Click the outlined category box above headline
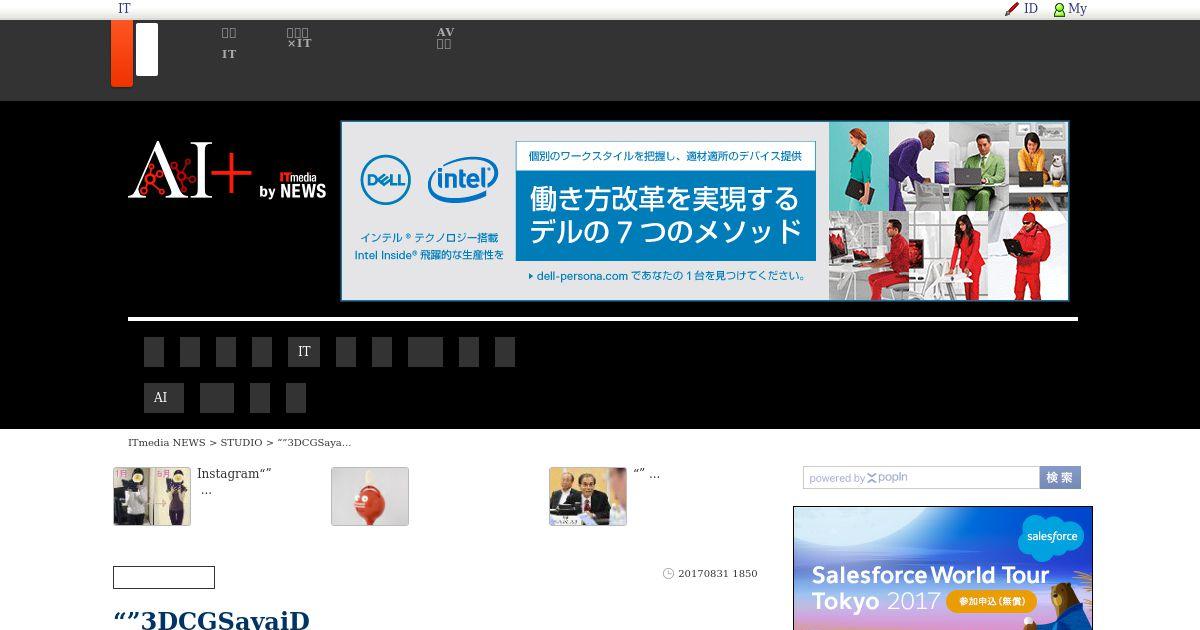 pyautogui.click(x=164, y=577)
